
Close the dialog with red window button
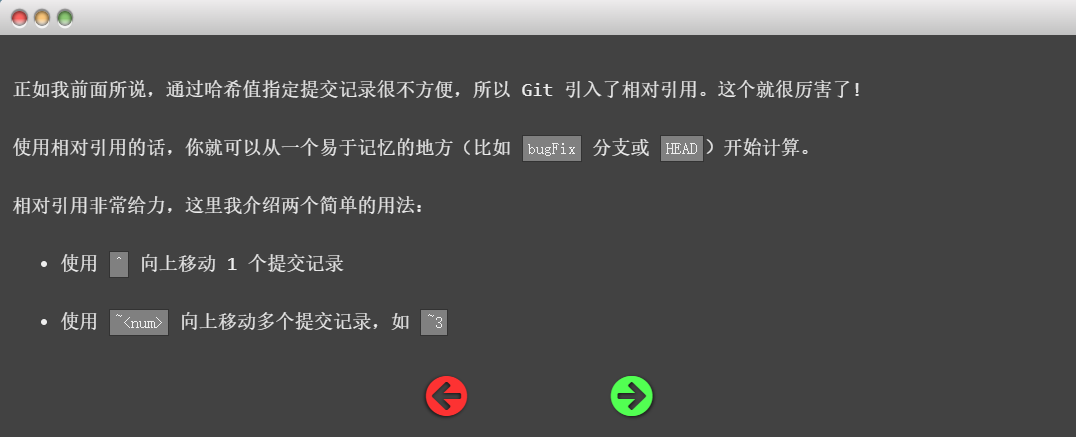point(19,19)
